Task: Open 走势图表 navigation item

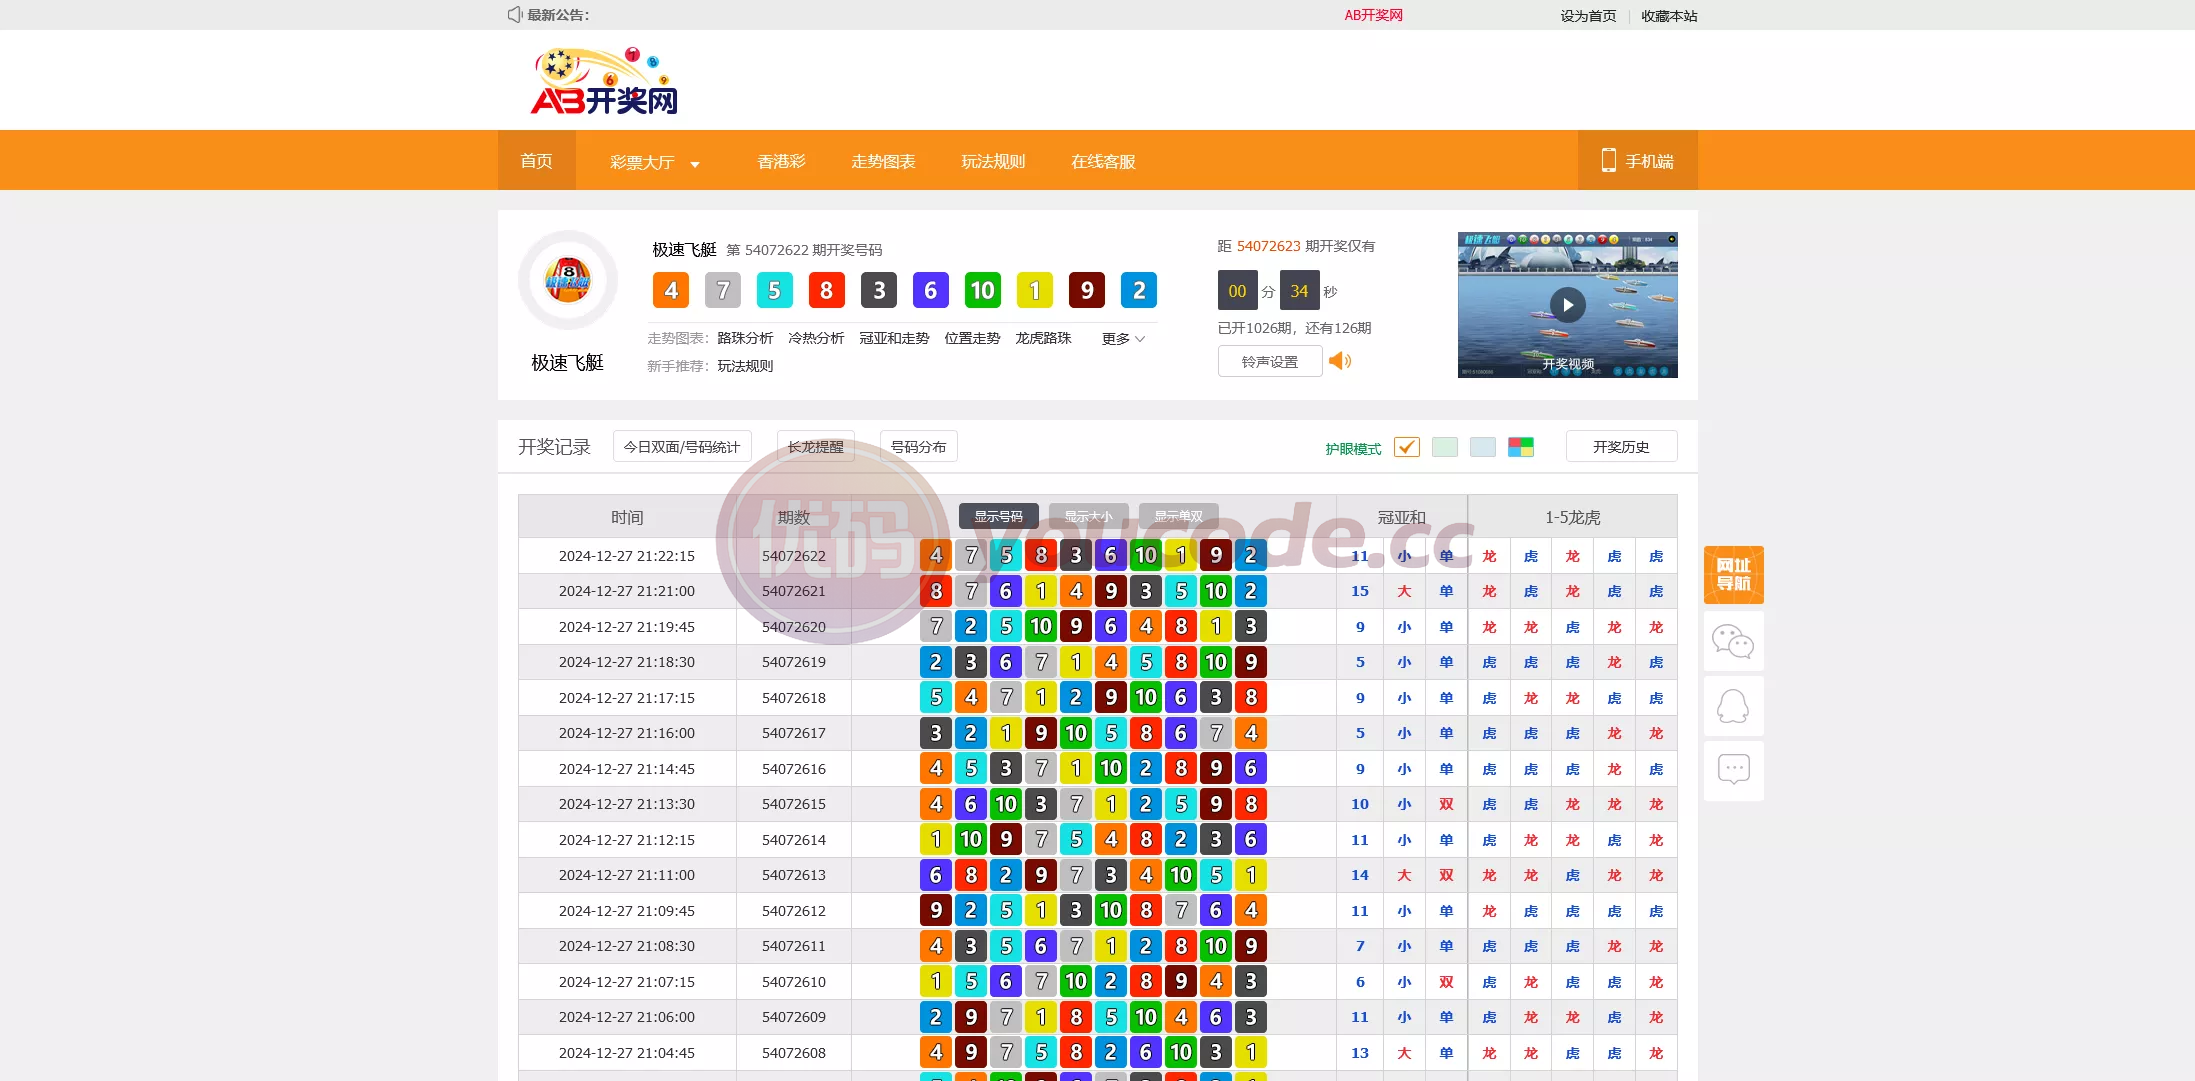Action: tap(883, 161)
